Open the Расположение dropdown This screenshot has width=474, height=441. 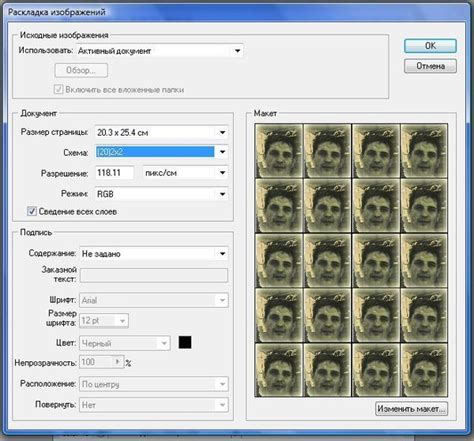click(x=154, y=384)
